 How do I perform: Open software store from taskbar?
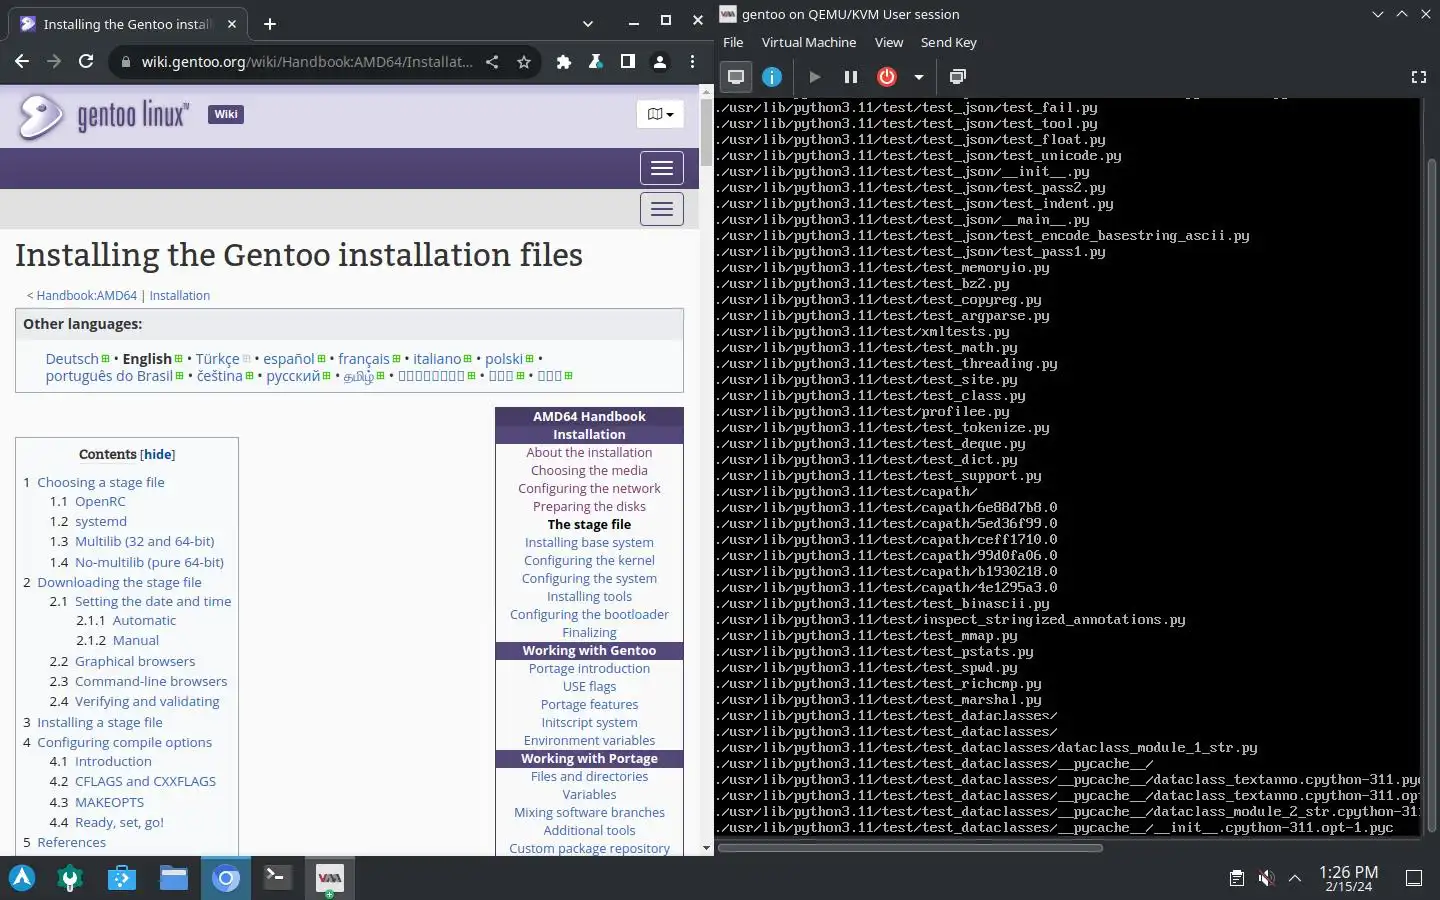click(122, 878)
